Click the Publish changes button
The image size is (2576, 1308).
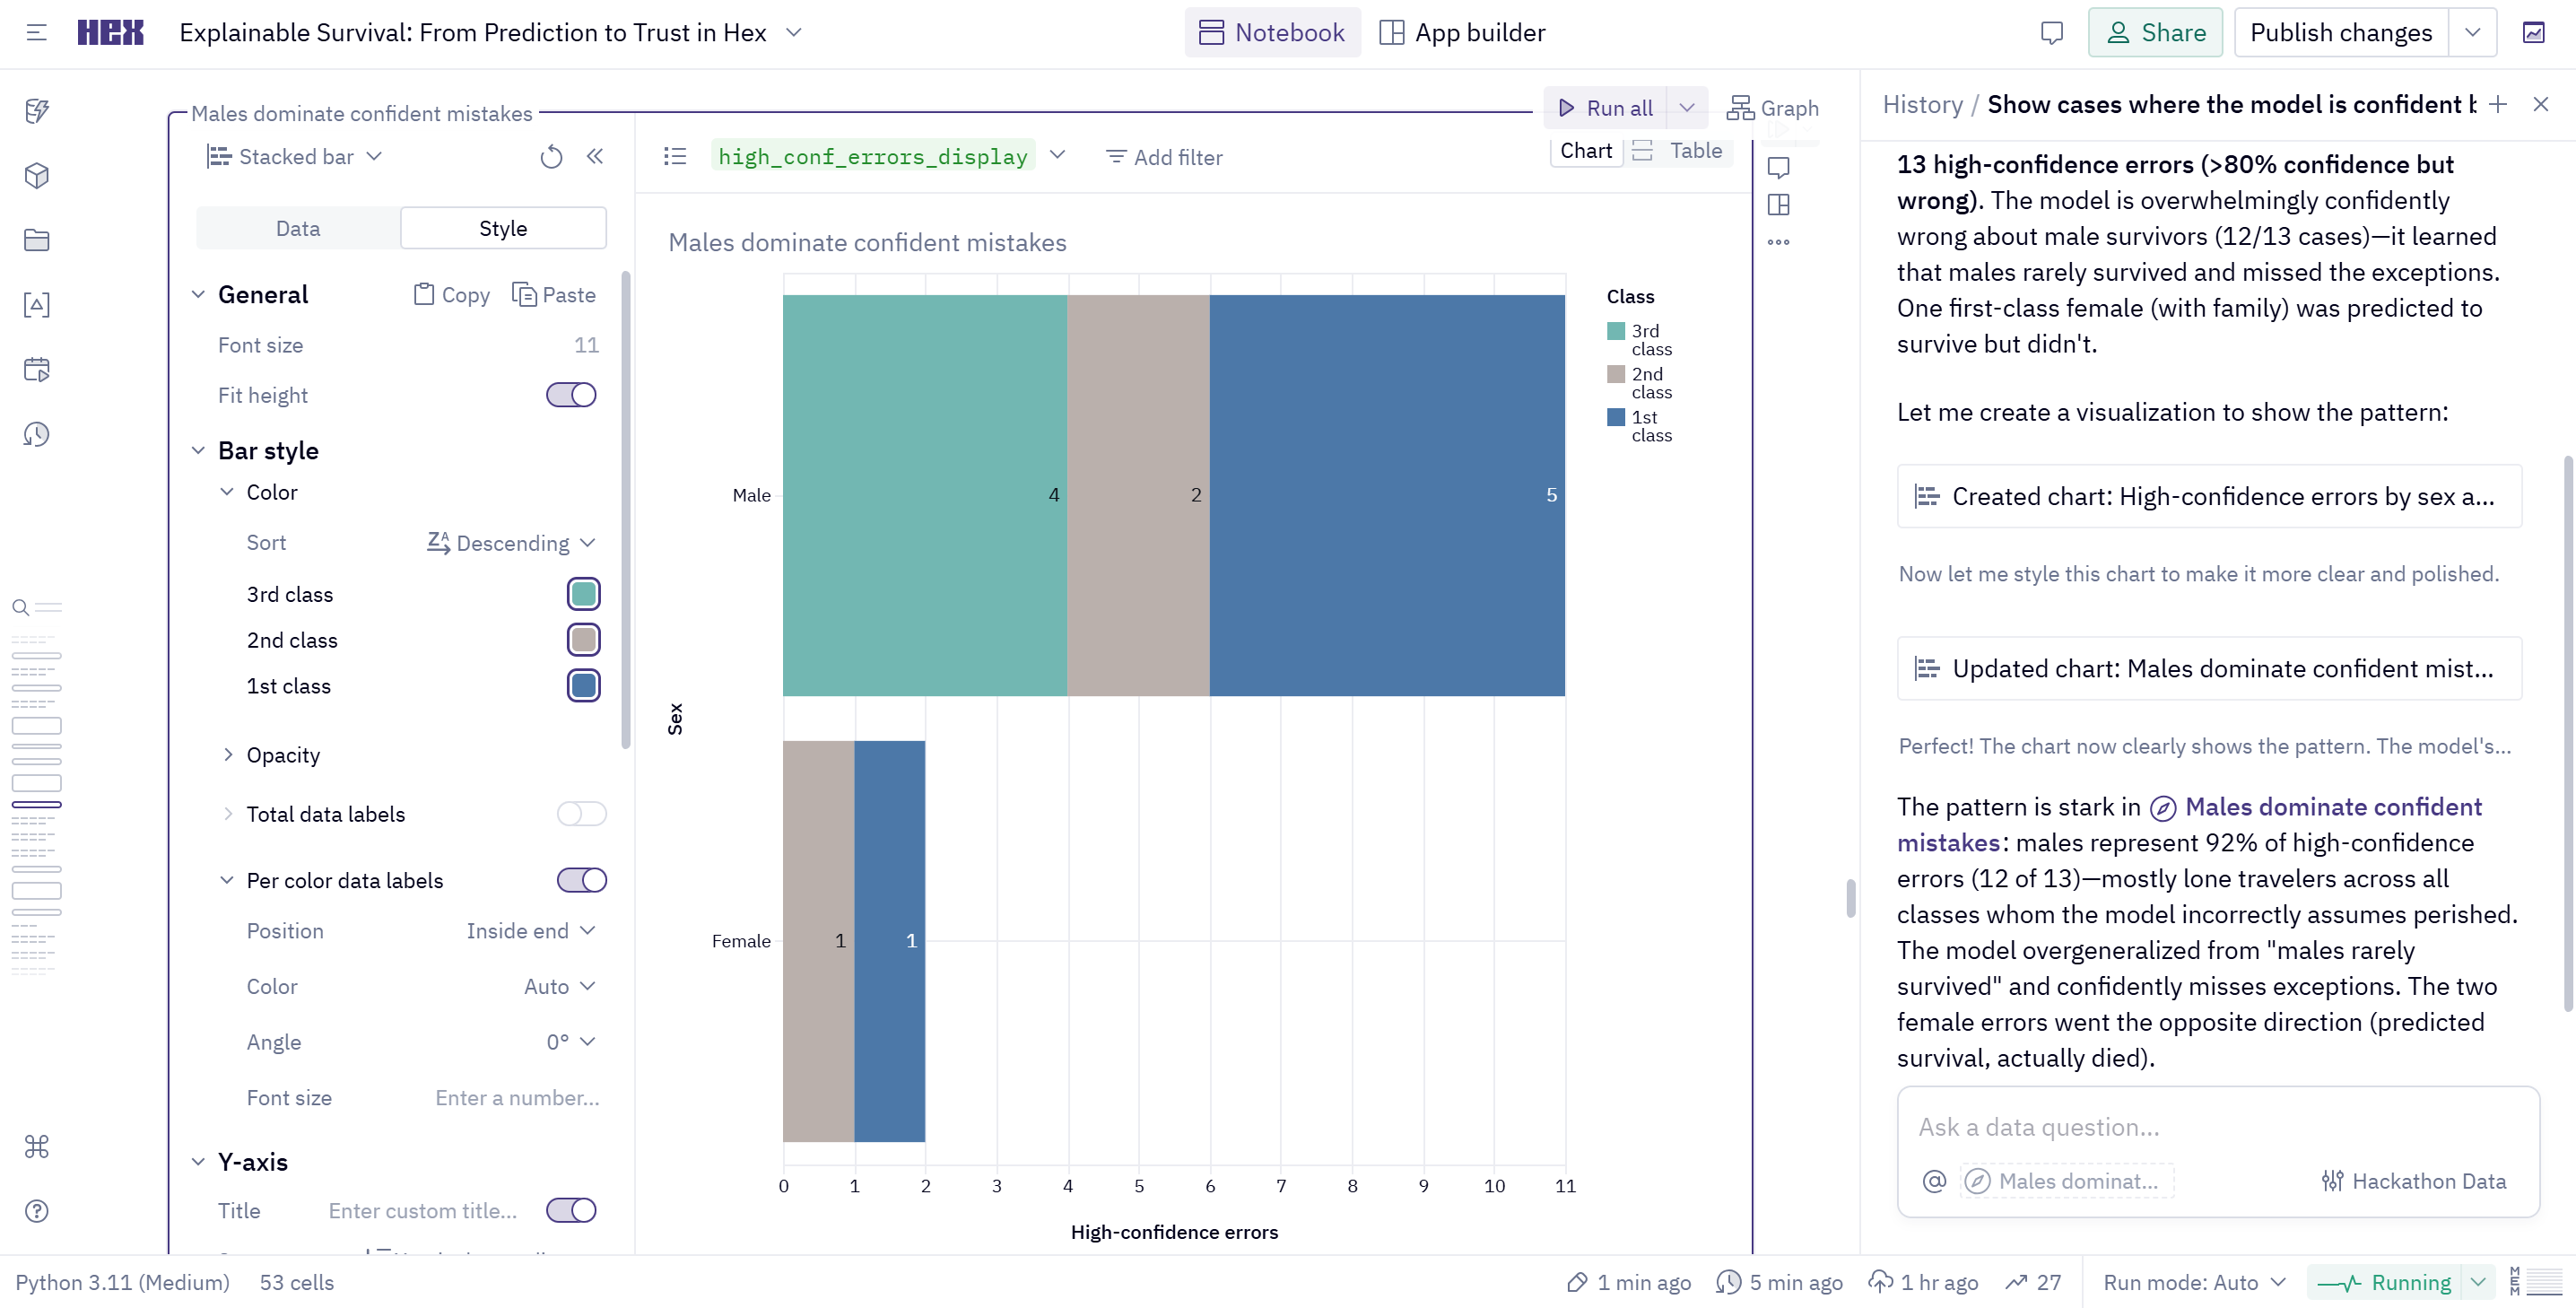pos(2340,33)
